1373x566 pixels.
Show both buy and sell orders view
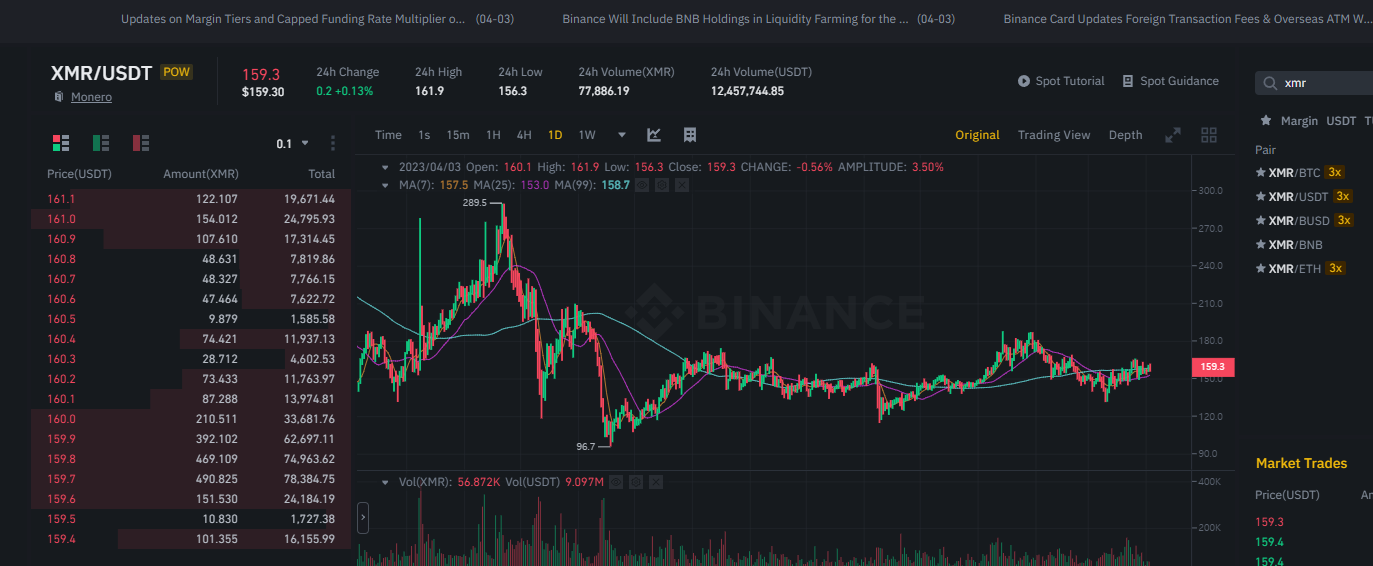(61, 143)
